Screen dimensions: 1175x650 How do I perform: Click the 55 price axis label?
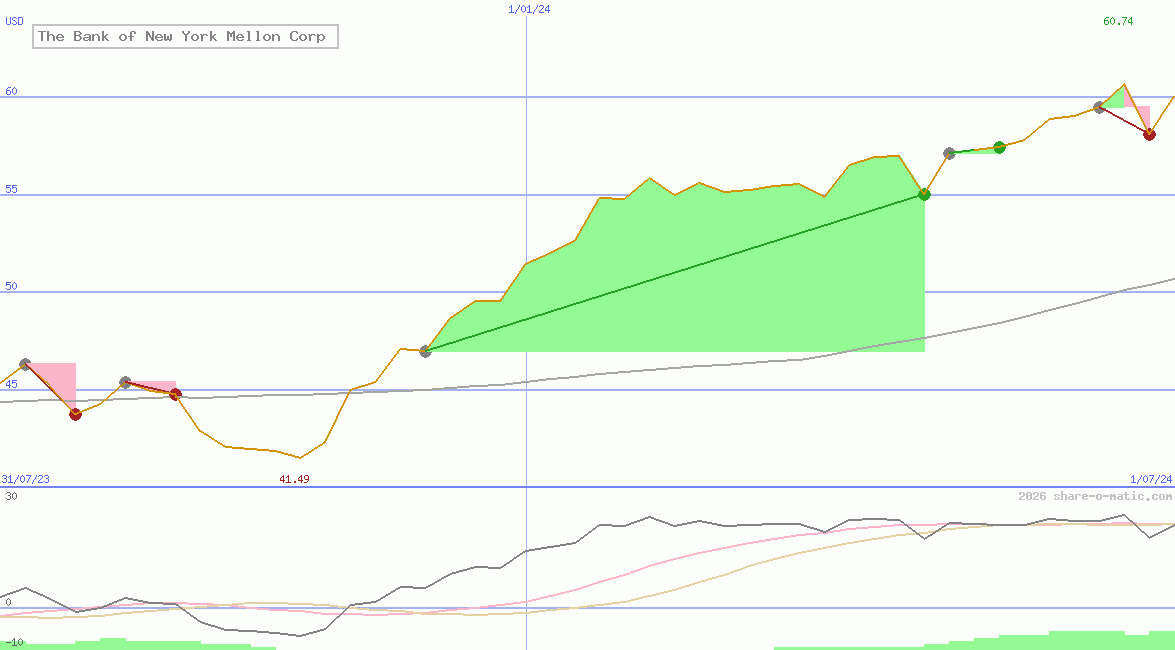11,189
